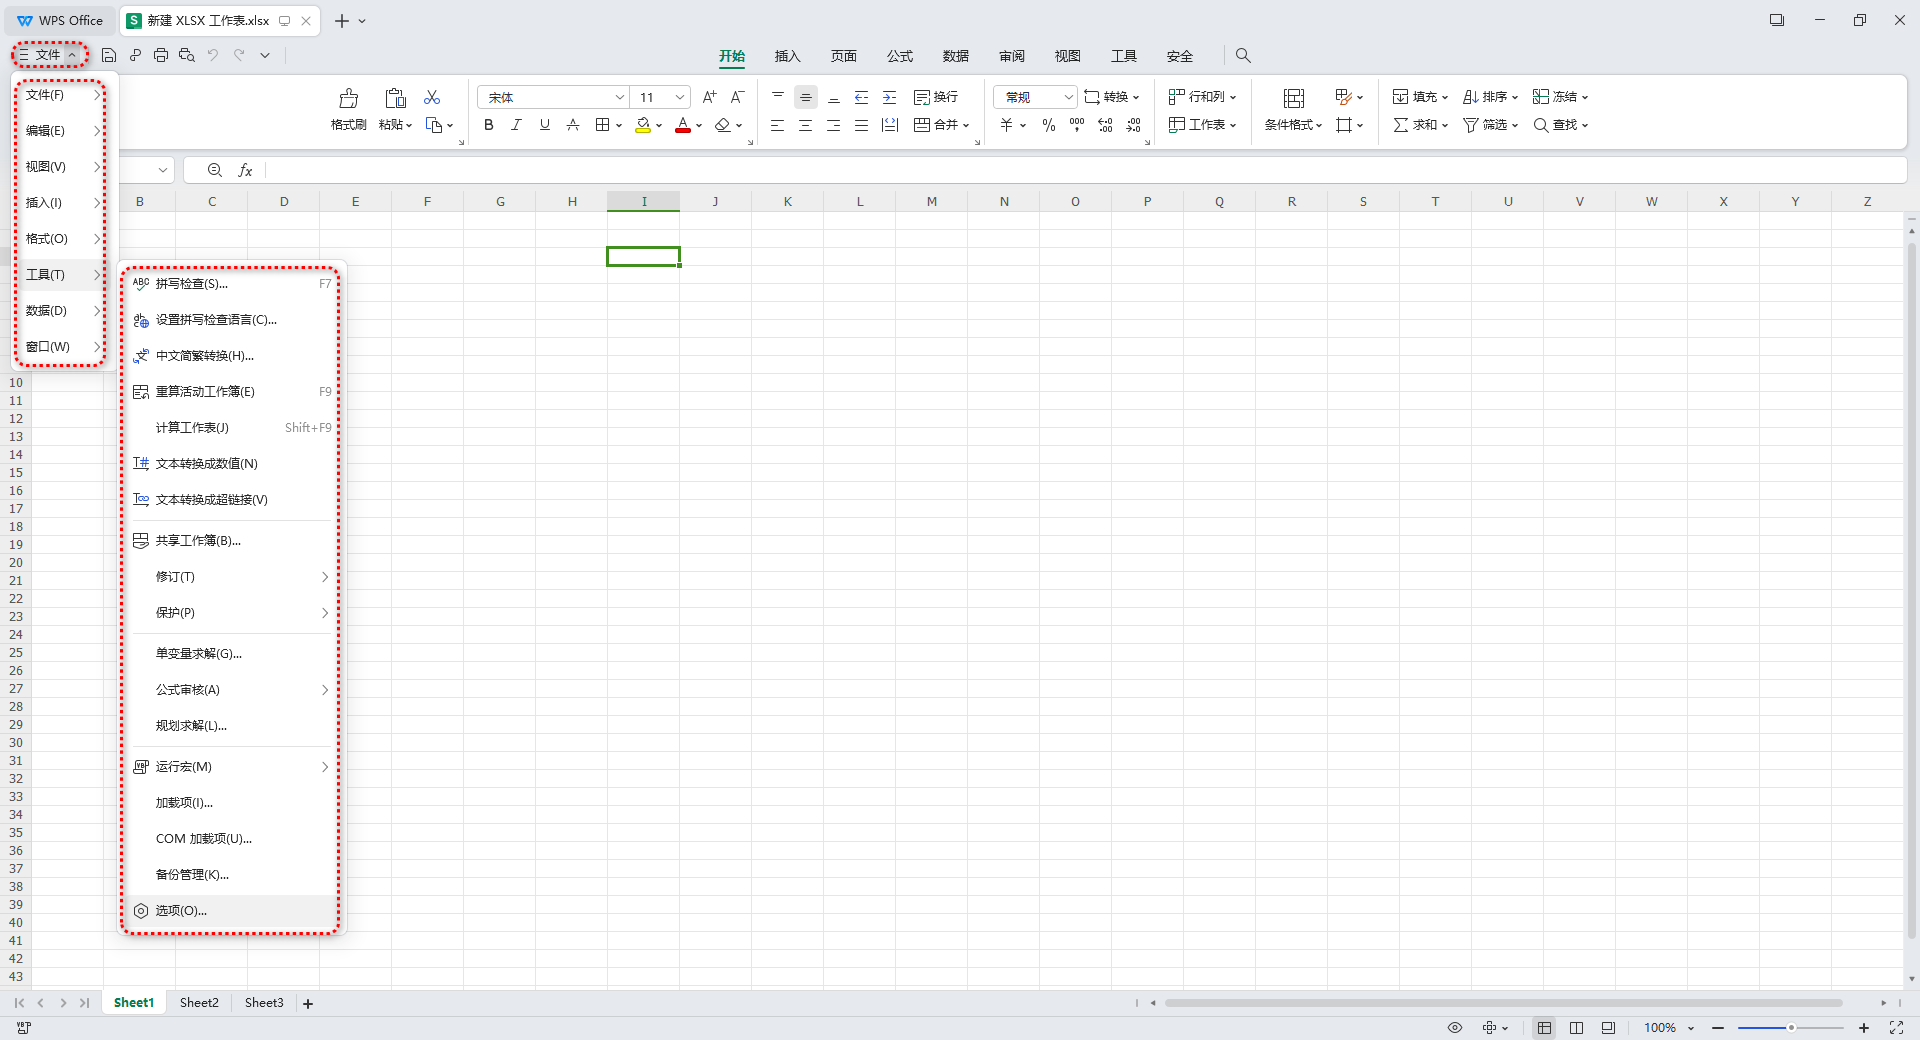Click the Cut scissors icon
The image size is (1920, 1040).
pyautogui.click(x=432, y=97)
